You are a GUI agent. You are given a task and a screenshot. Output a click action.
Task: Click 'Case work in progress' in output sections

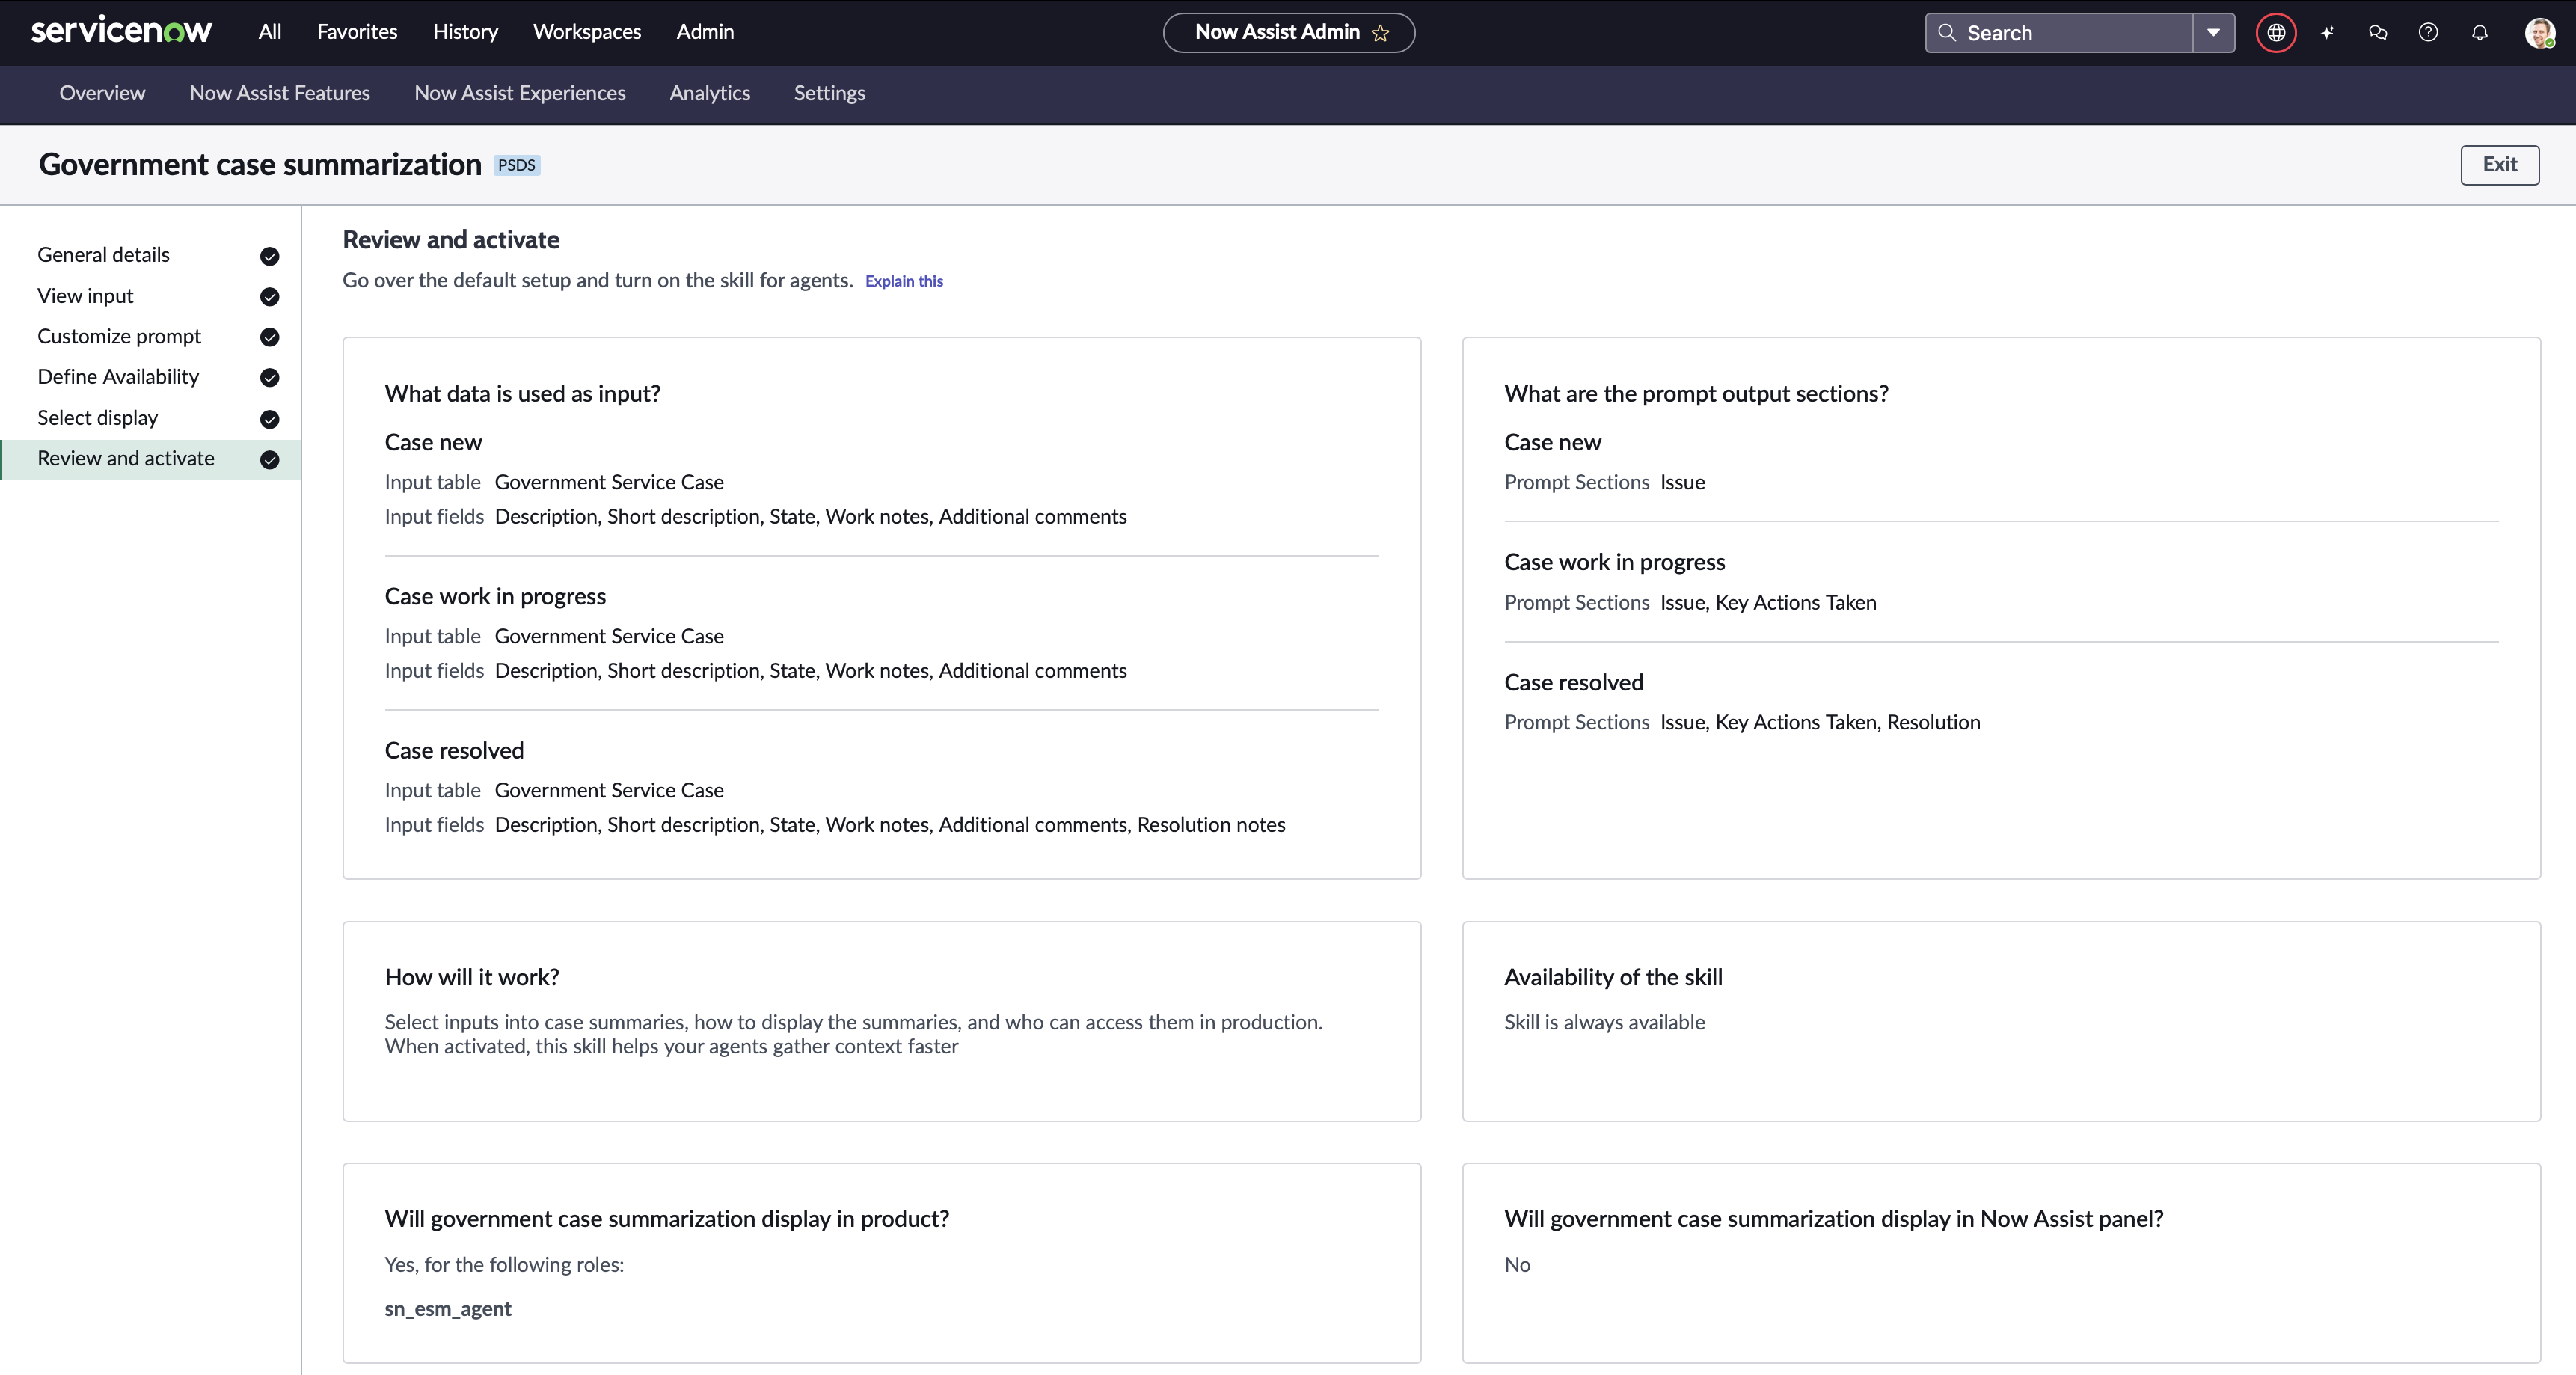tap(1614, 562)
